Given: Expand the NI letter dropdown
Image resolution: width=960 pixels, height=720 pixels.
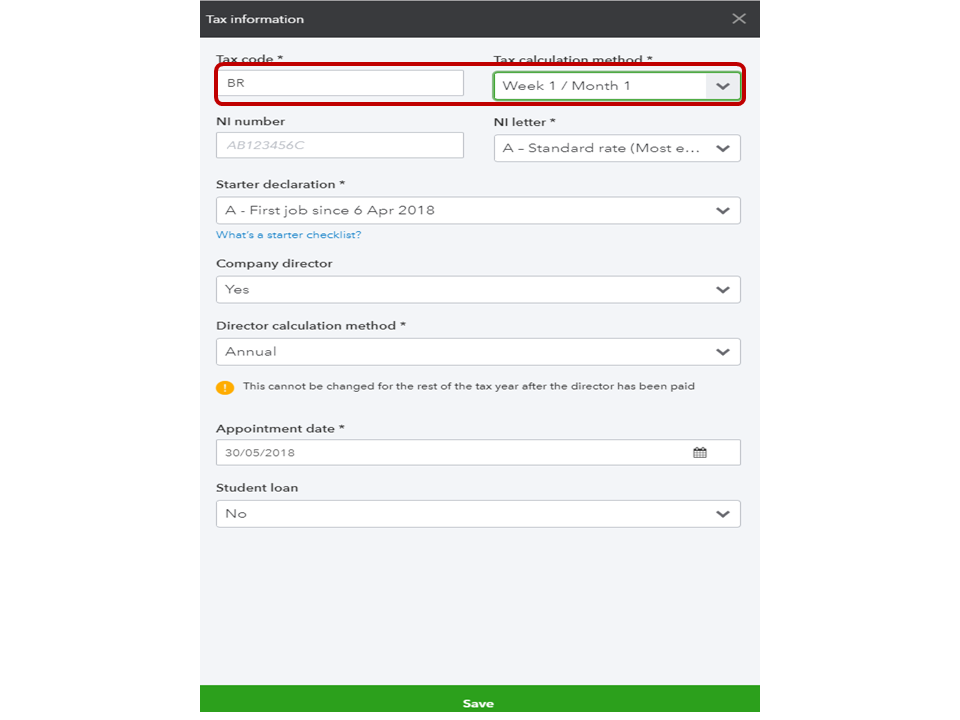Looking at the screenshot, I should click(617, 148).
